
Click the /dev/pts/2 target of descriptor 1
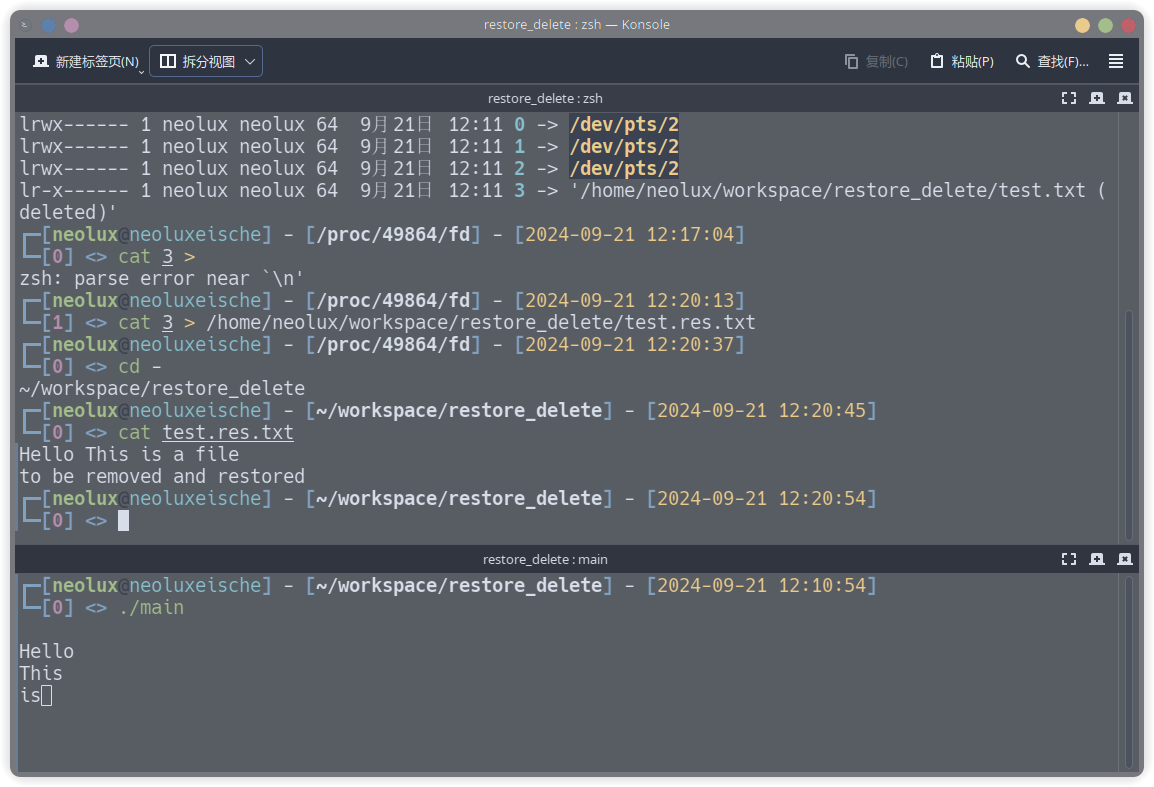click(x=624, y=147)
